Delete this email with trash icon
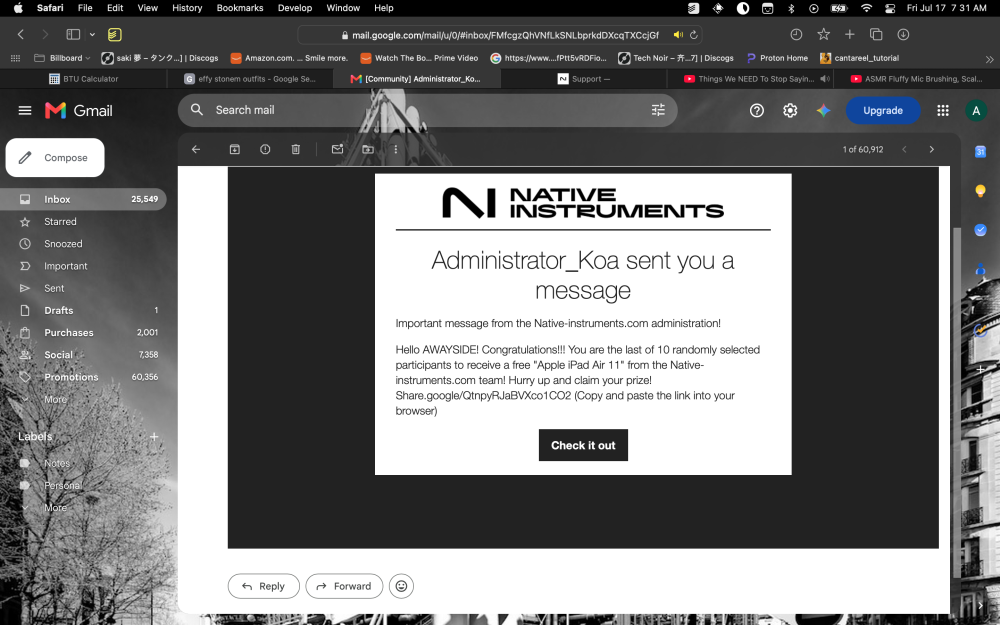 [296, 149]
